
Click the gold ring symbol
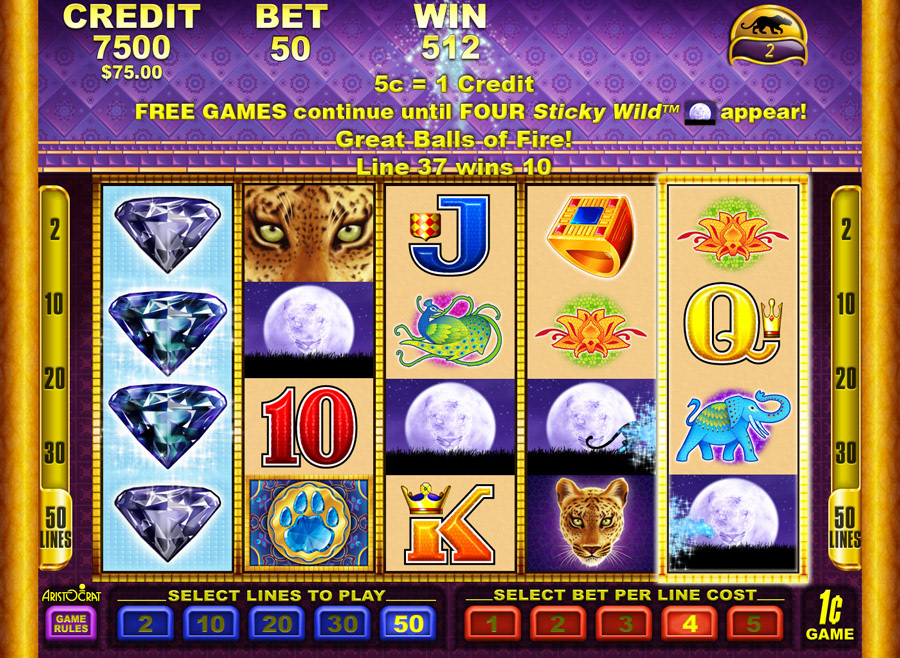[590, 236]
